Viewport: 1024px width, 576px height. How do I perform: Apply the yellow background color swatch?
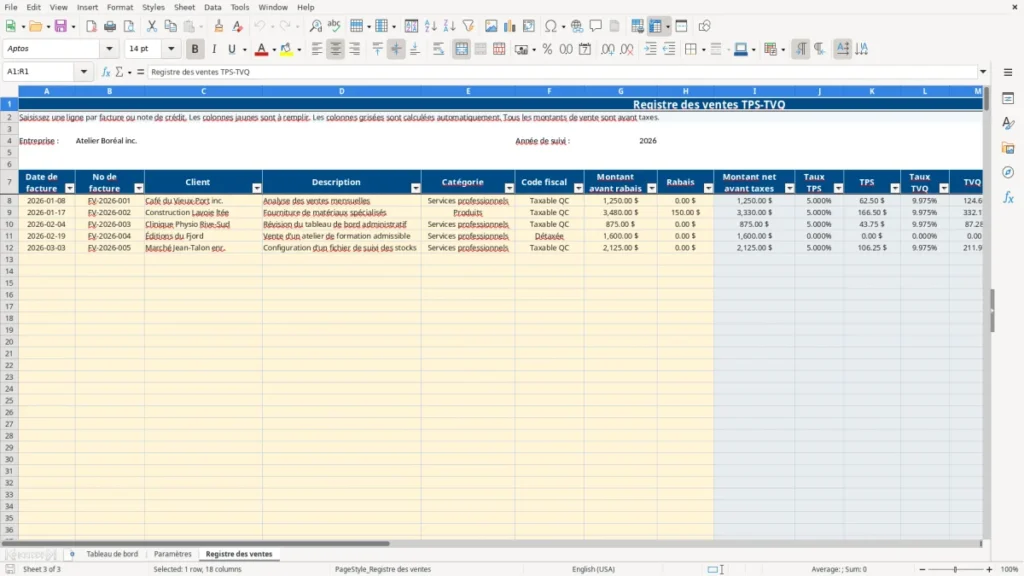[x=286, y=49]
